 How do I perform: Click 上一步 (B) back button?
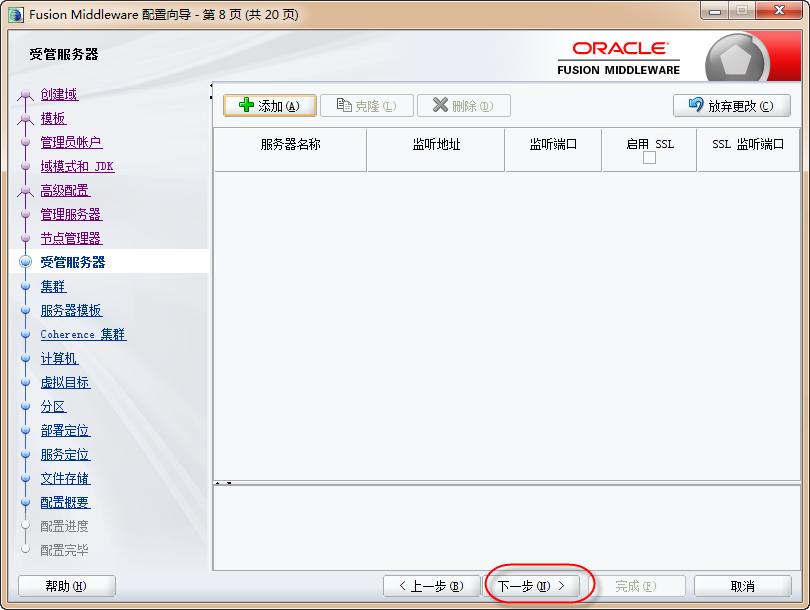click(x=432, y=586)
